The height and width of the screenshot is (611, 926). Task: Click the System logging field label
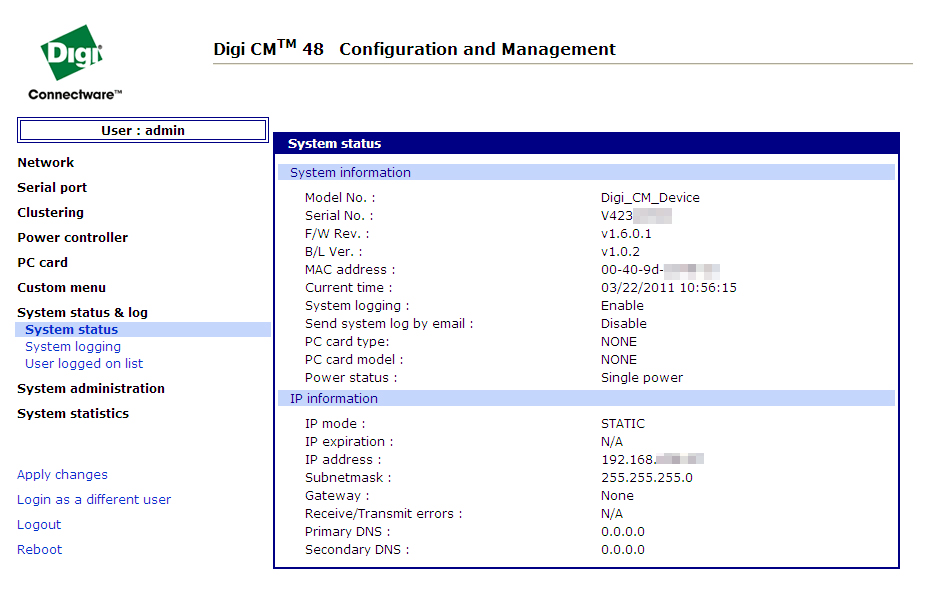coord(357,306)
